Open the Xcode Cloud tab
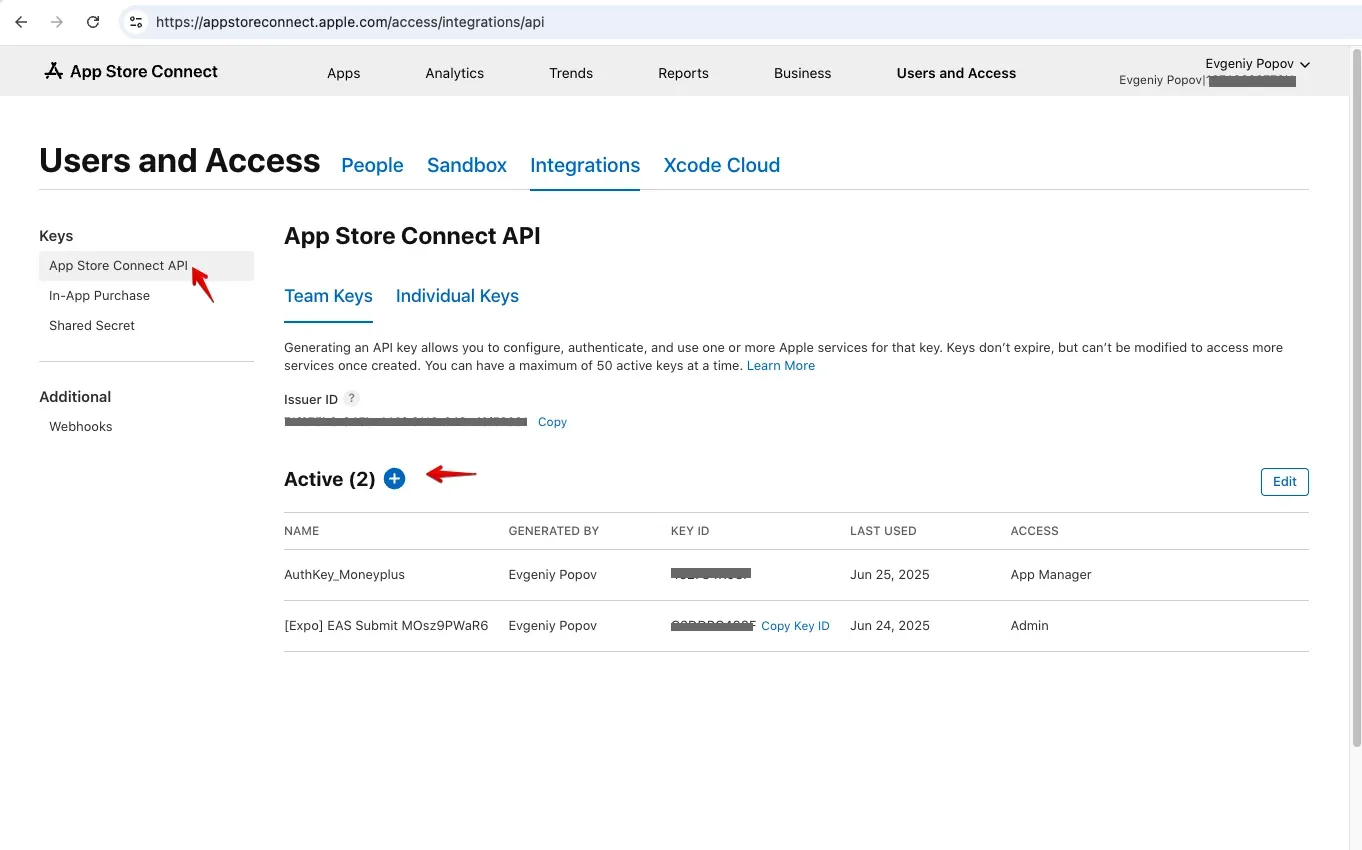Screen dimensions: 1362x850 pos(721,165)
